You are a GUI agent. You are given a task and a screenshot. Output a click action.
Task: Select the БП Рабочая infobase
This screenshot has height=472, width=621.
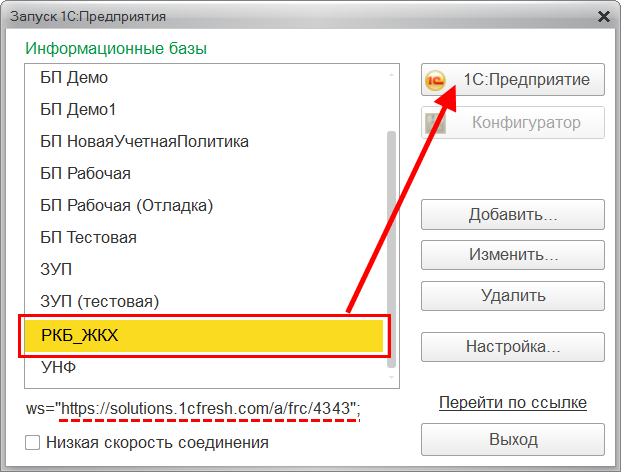(x=206, y=174)
